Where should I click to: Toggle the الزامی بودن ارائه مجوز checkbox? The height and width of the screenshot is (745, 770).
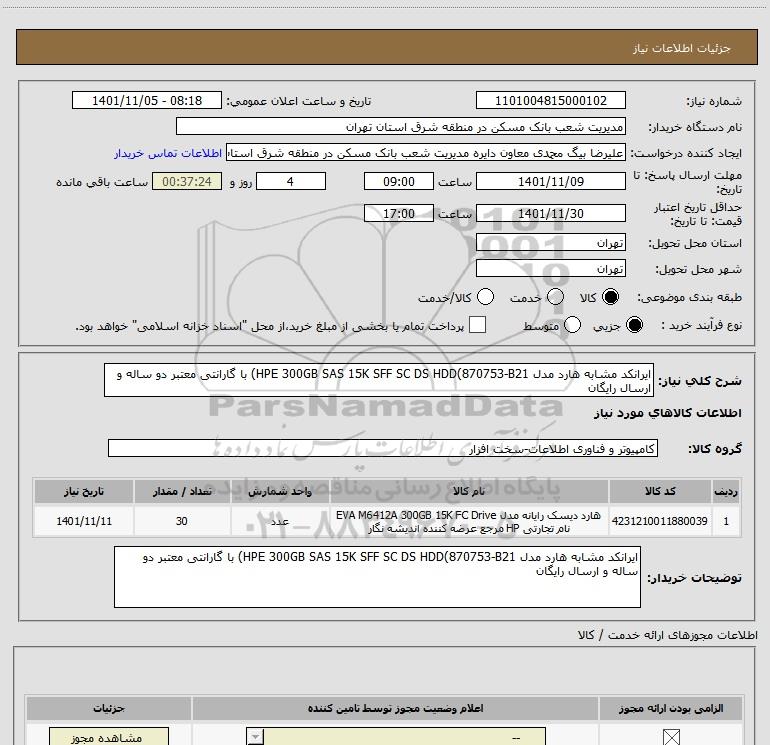671,737
